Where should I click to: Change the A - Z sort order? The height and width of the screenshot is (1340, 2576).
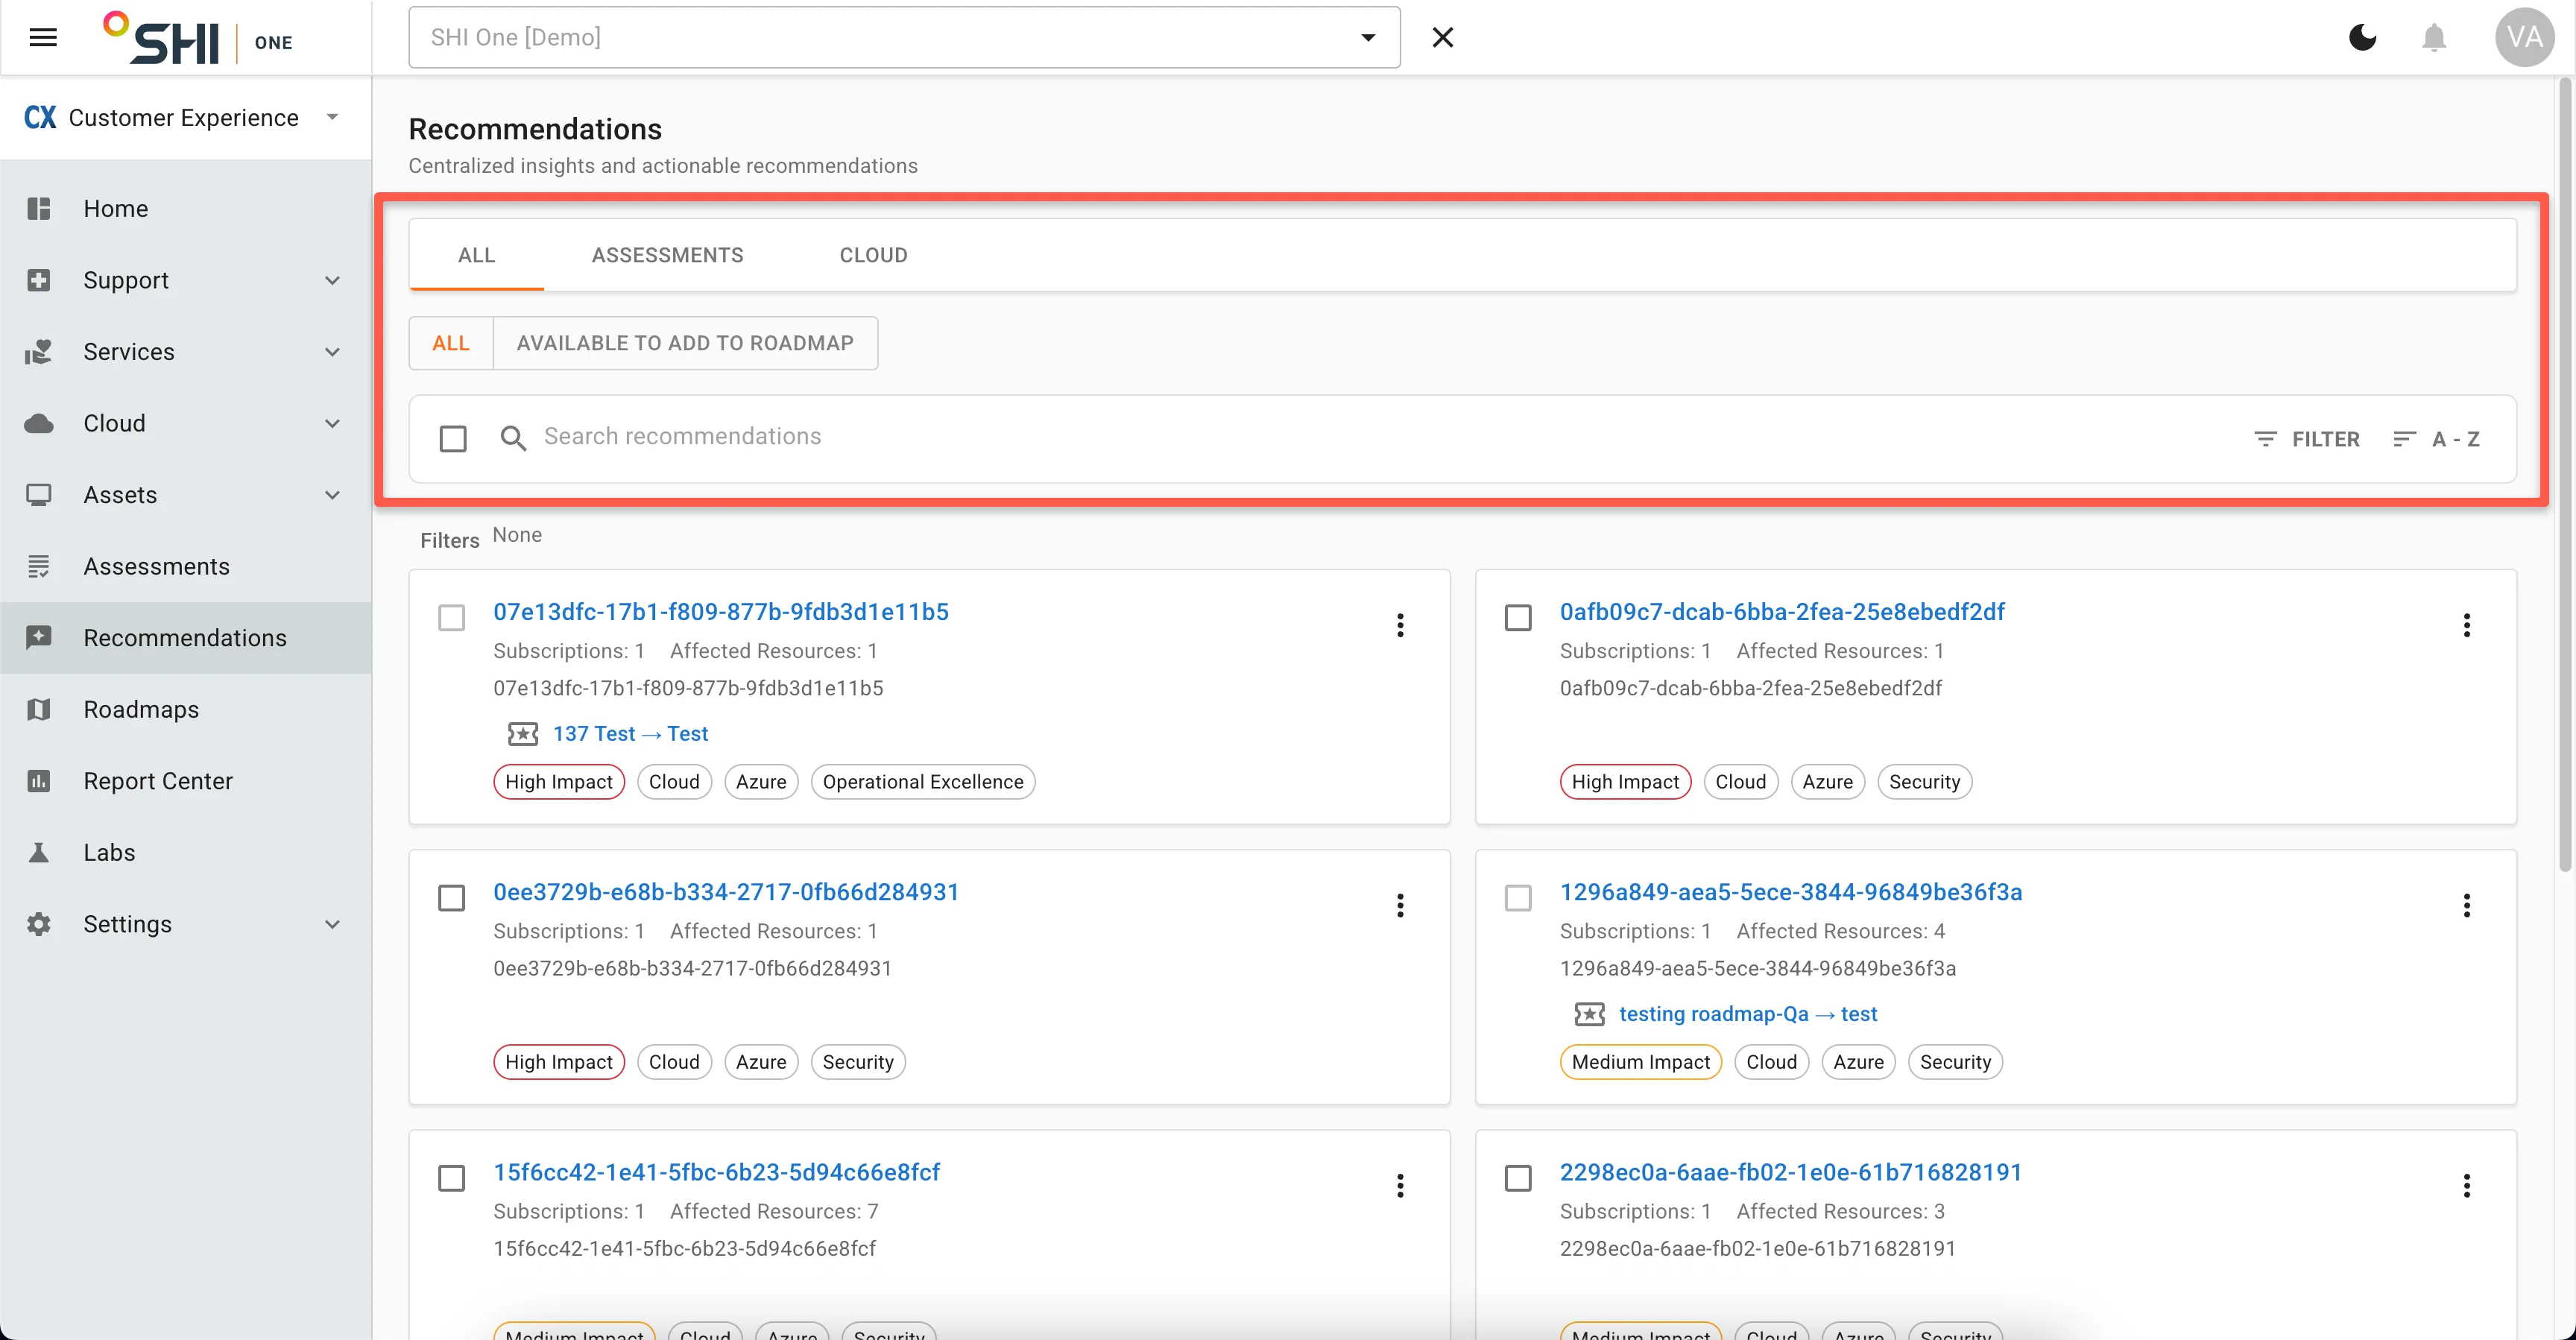point(2436,439)
